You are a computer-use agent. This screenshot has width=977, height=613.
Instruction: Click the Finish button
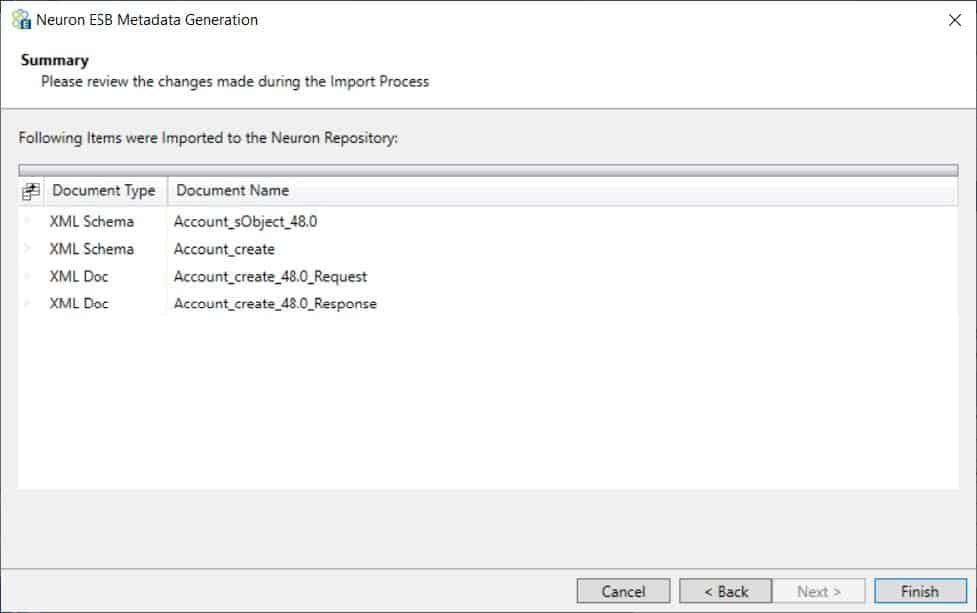pyautogui.click(x=920, y=591)
